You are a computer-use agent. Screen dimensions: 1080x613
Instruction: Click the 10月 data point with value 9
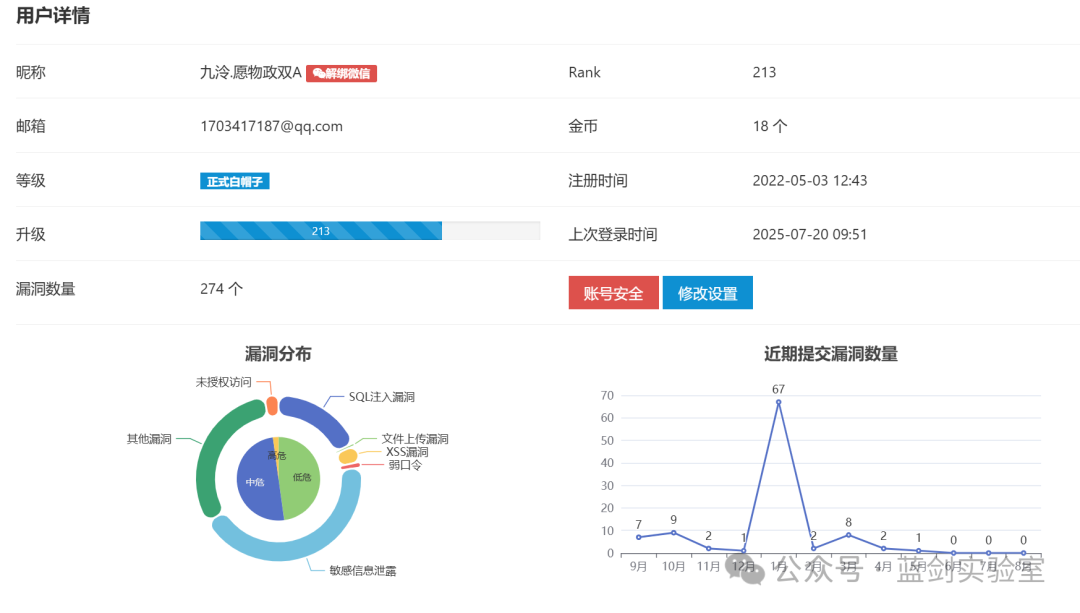point(673,532)
